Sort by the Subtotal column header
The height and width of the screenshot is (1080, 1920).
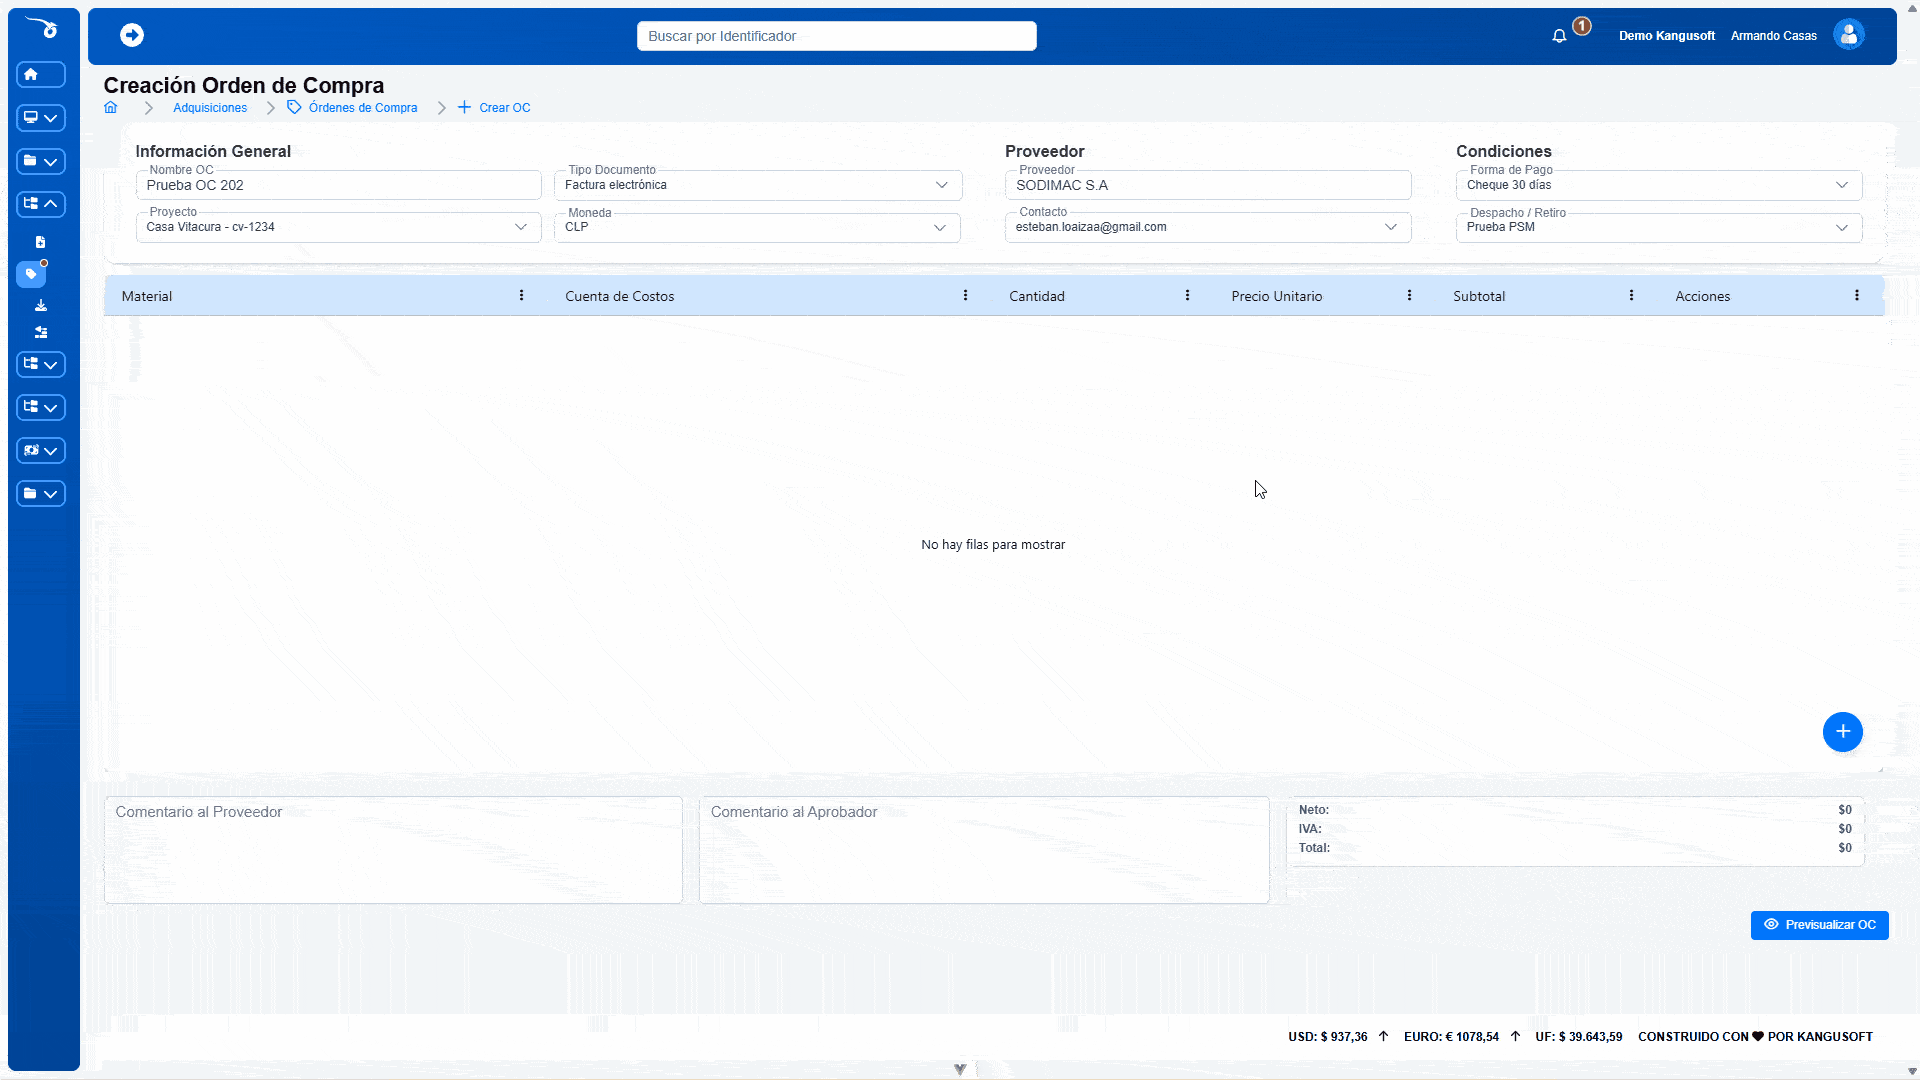(1479, 296)
